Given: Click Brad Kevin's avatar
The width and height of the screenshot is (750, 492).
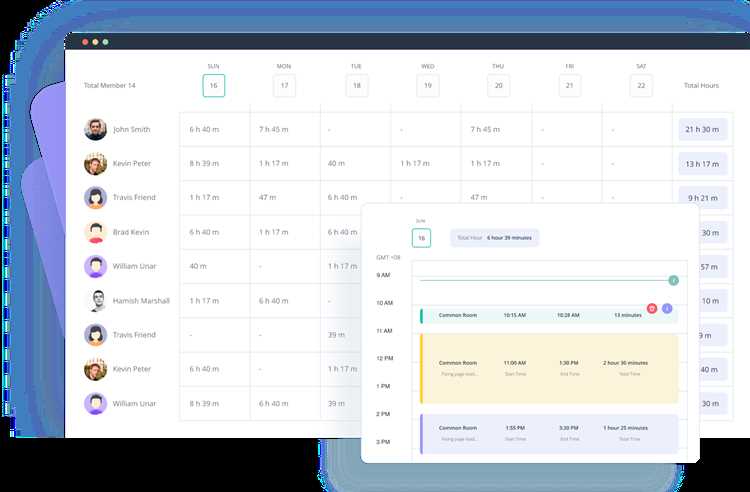Looking at the screenshot, I should pyautogui.click(x=96, y=232).
